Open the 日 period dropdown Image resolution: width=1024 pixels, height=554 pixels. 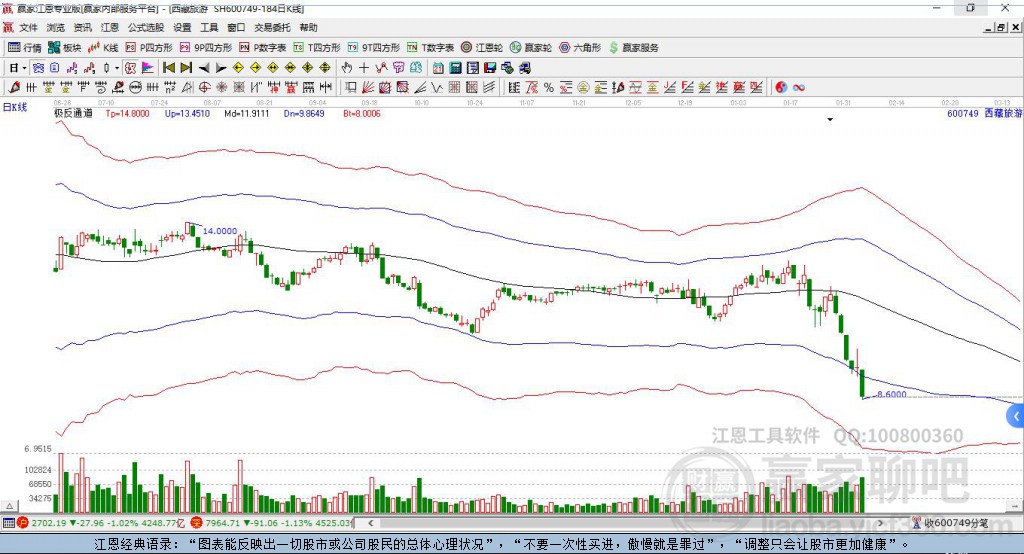pyautogui.click(x=18, y=67)
